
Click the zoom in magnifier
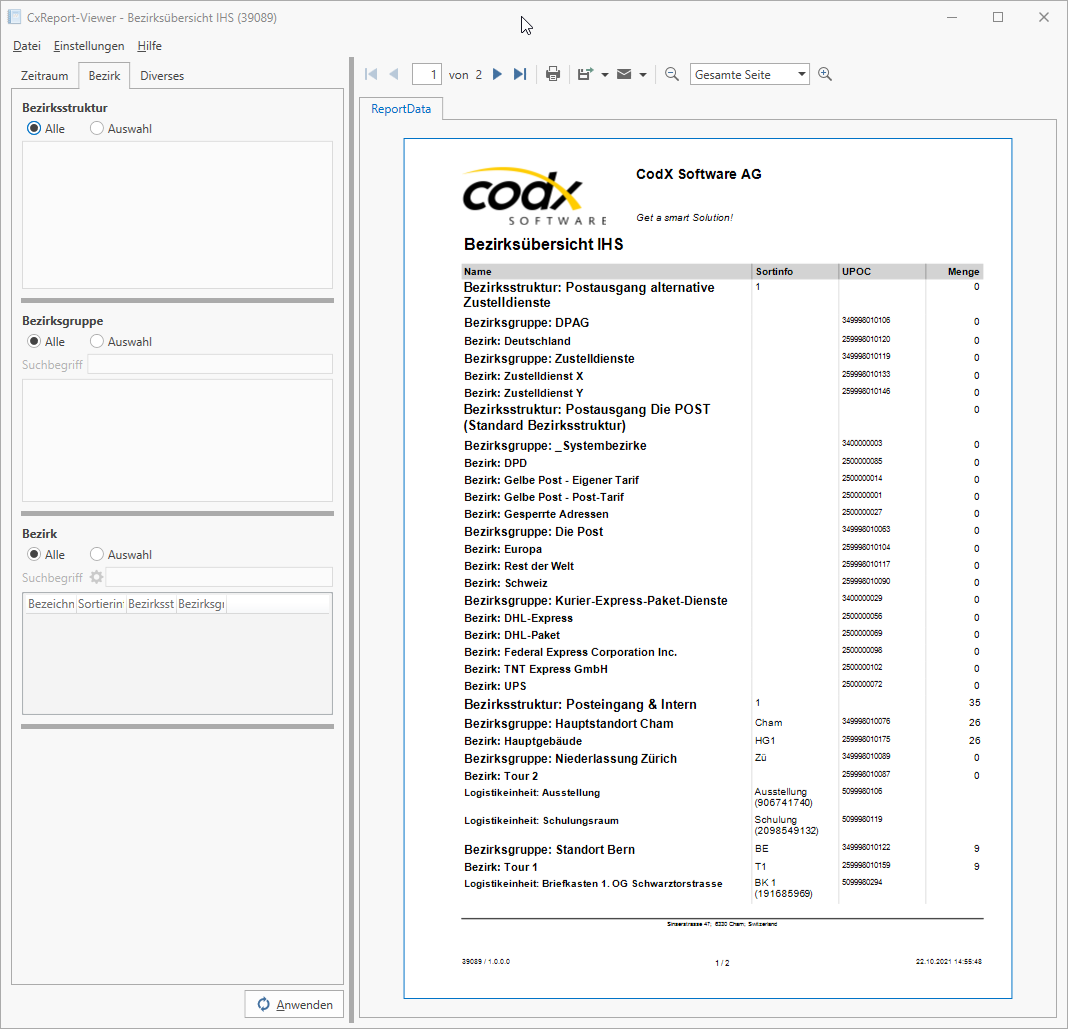coord(825,74)
